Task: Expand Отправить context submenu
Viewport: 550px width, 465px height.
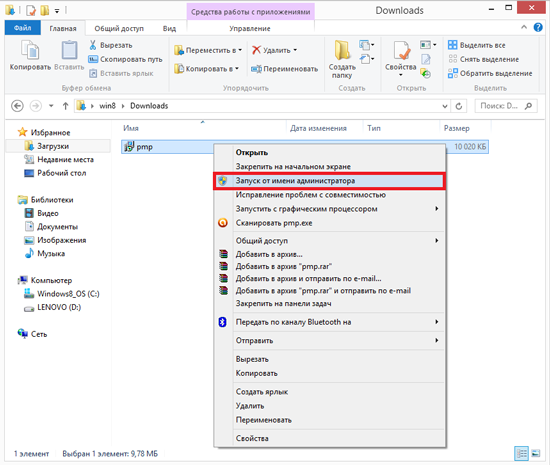Action: tap(330, 341)
